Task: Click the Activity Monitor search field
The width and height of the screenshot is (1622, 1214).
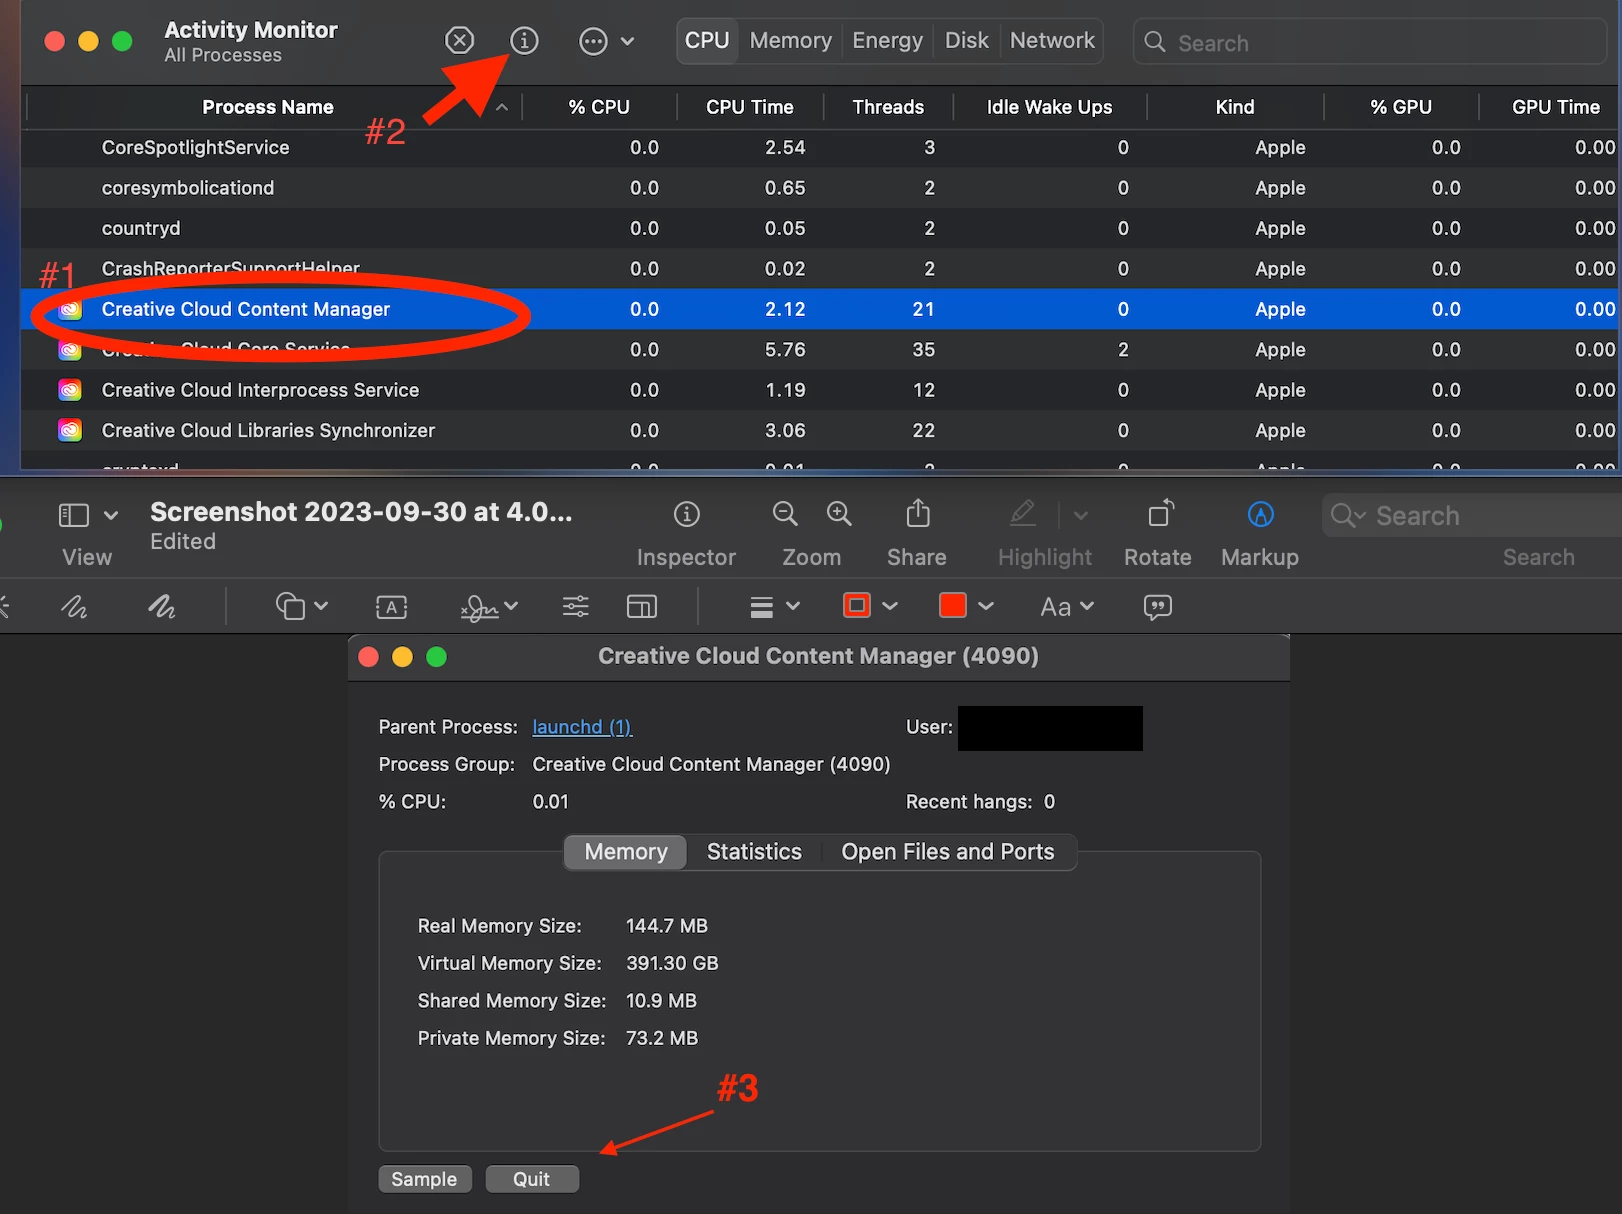Action: [x=1369, y=42]
